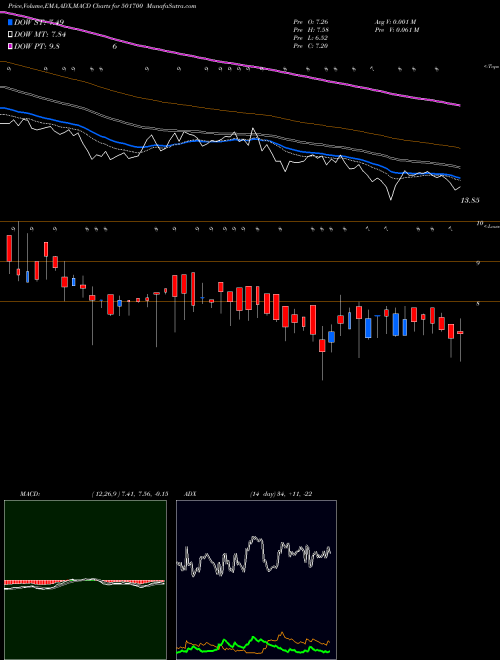Viewport: 500px width, 660px height.
Task: Click the number 6 beside the legend
Action: click(114, 46)
